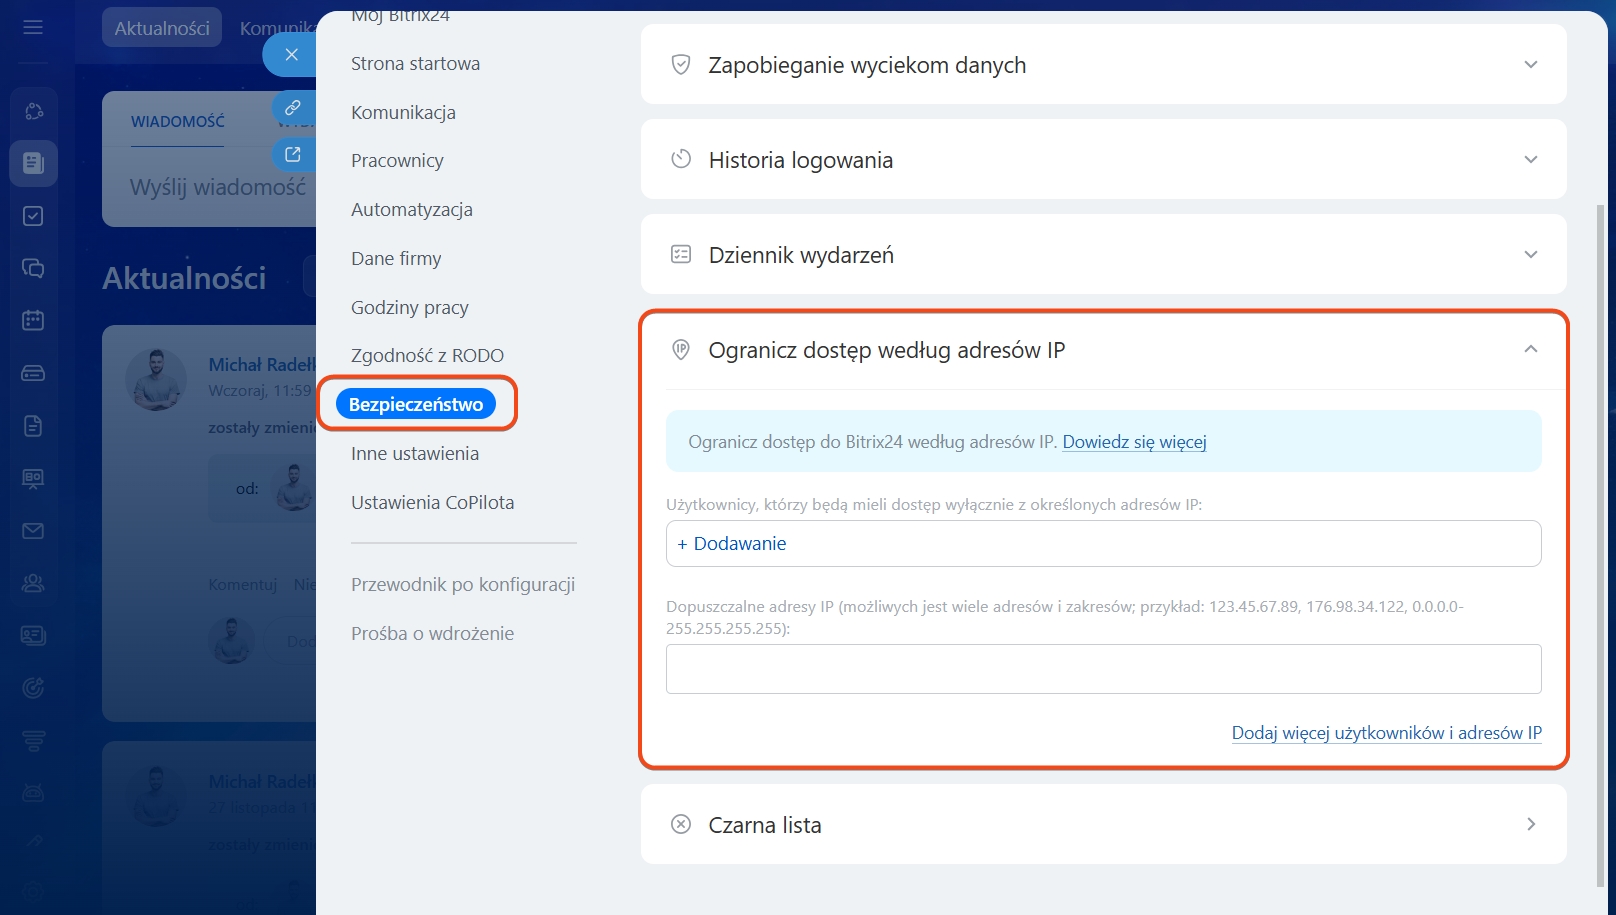Viewport: 1616px width, 915px height.
Task: Go to Ustawienia CoPilota menu item
Action: pyautogui.click(x=432, y=503)
